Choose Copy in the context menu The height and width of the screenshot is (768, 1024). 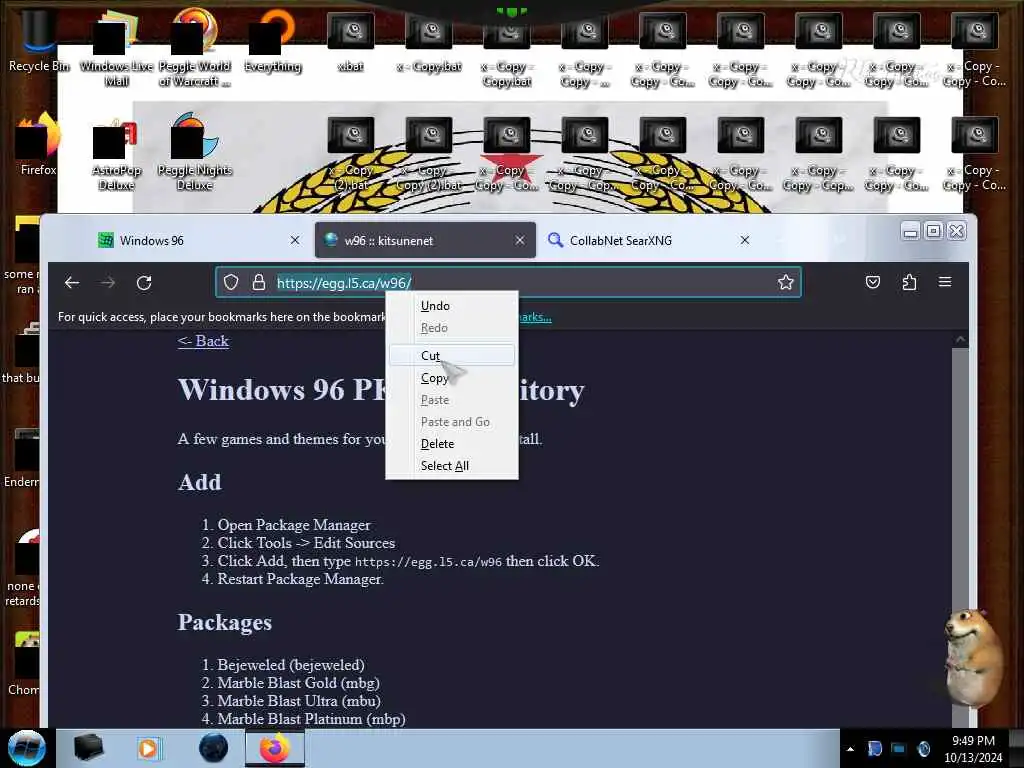[452, 378]
